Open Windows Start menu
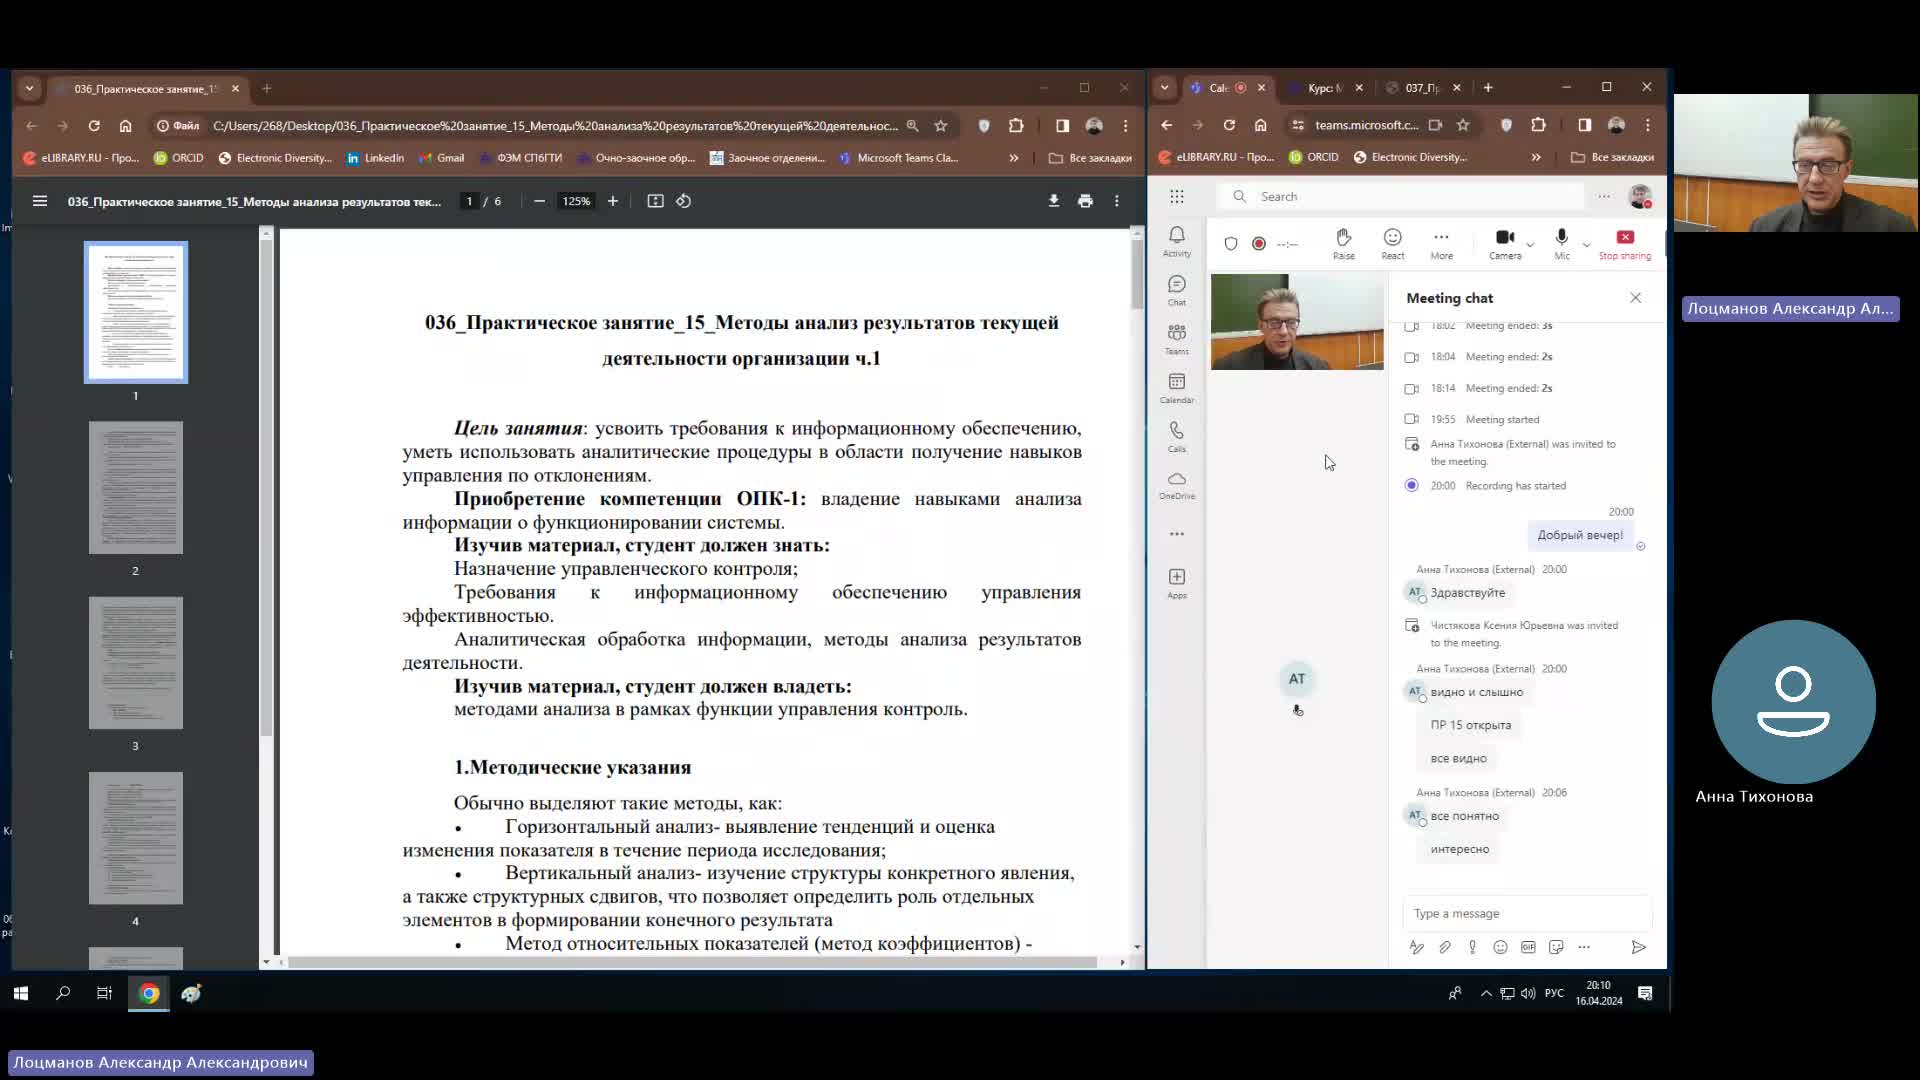The height and width of the screenshot is (1080, 1920). pos(21,993)
